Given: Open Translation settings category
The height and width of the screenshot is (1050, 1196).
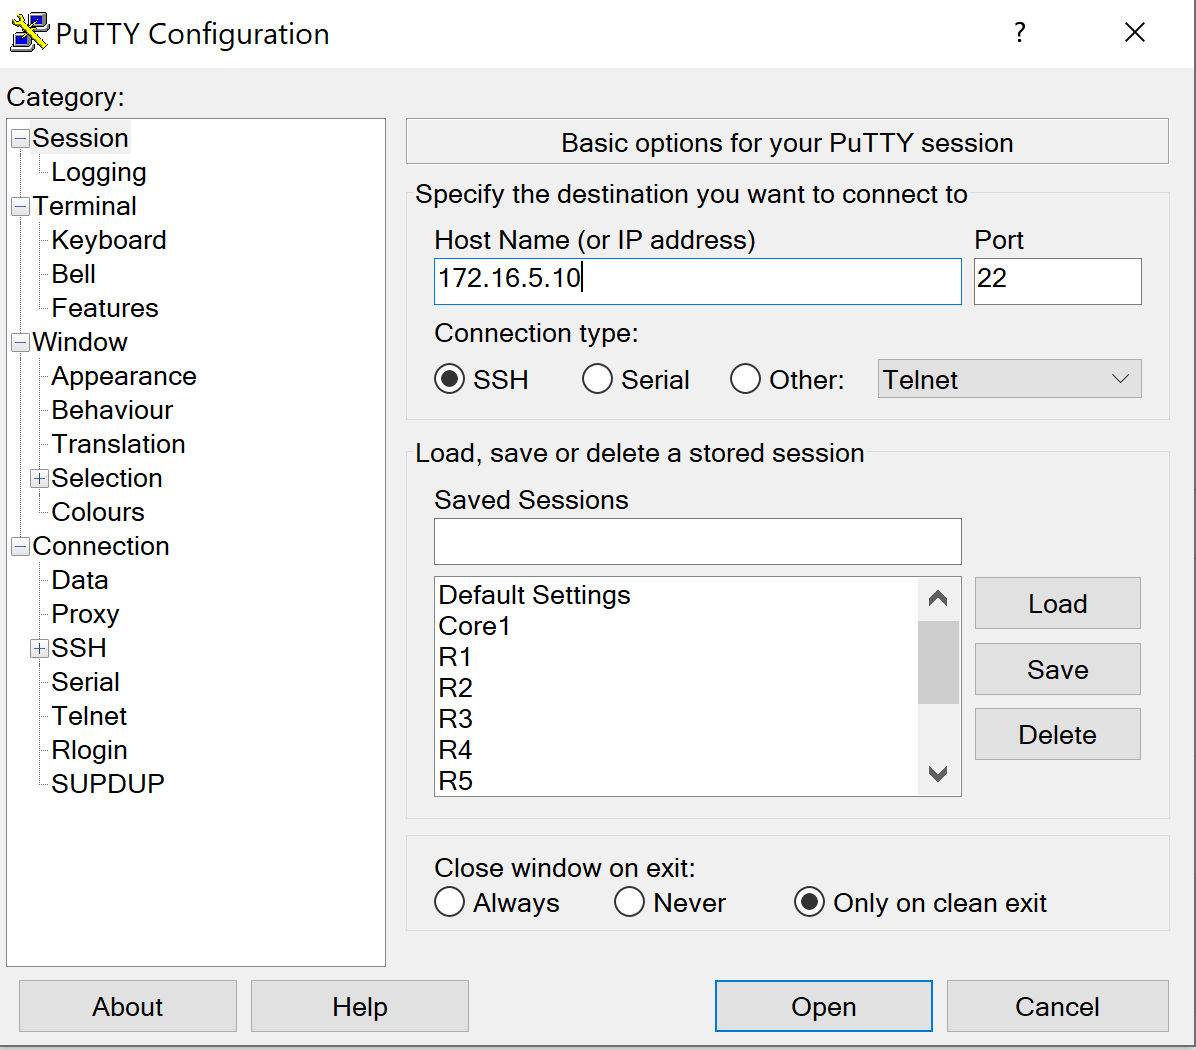Looking at the screenshot, I should pyautogui.click(x=118, y=444).
